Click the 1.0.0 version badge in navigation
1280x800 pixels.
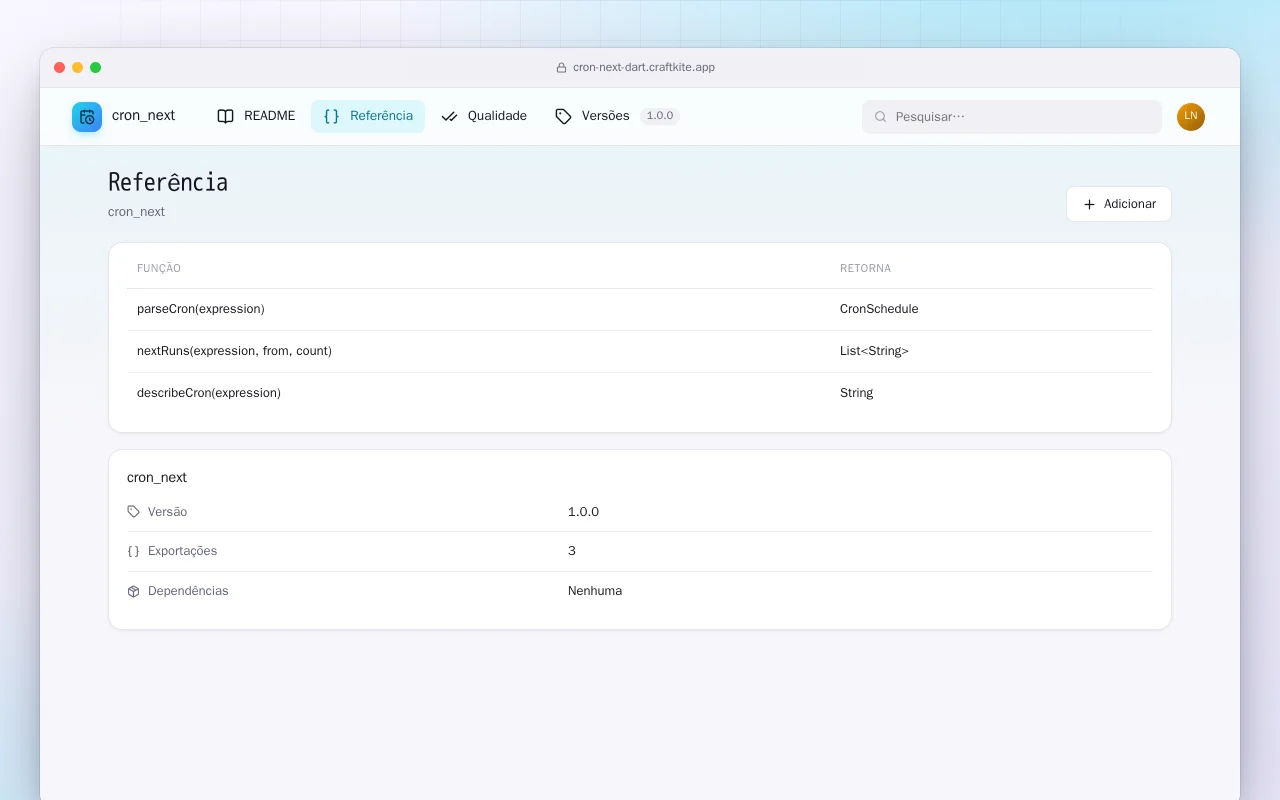[x=660, y=116]
